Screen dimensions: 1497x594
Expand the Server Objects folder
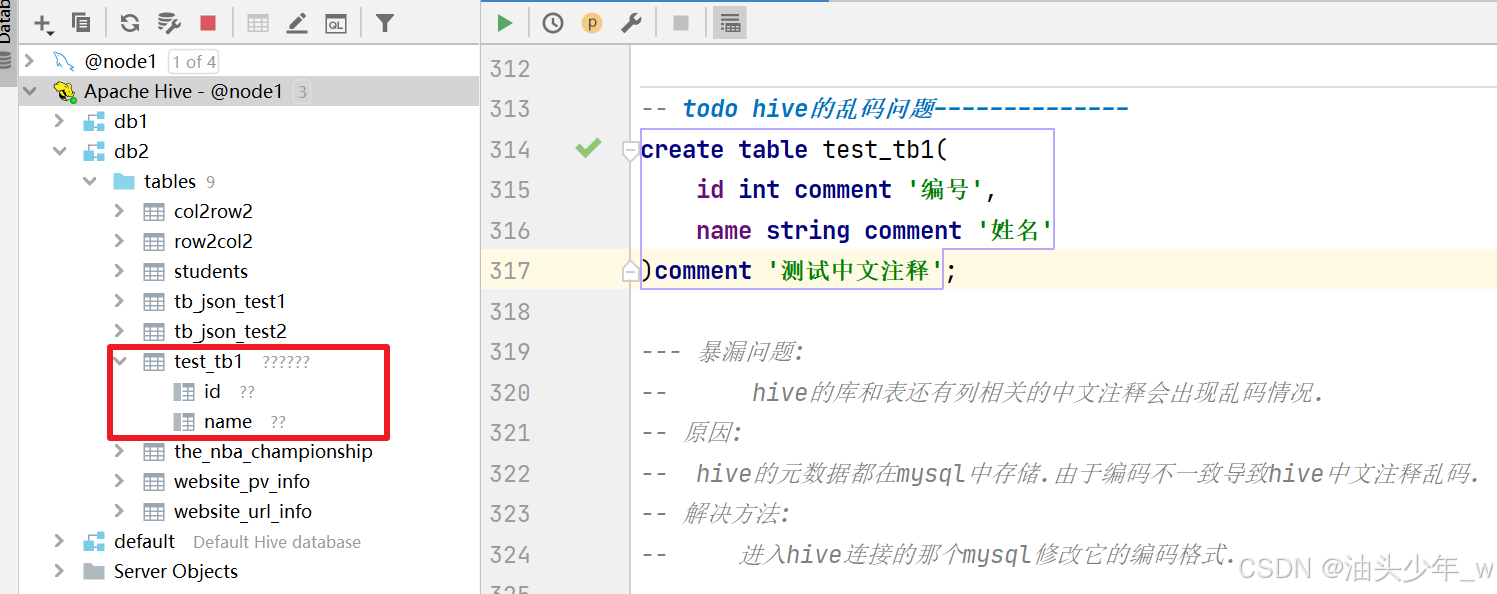59,571
